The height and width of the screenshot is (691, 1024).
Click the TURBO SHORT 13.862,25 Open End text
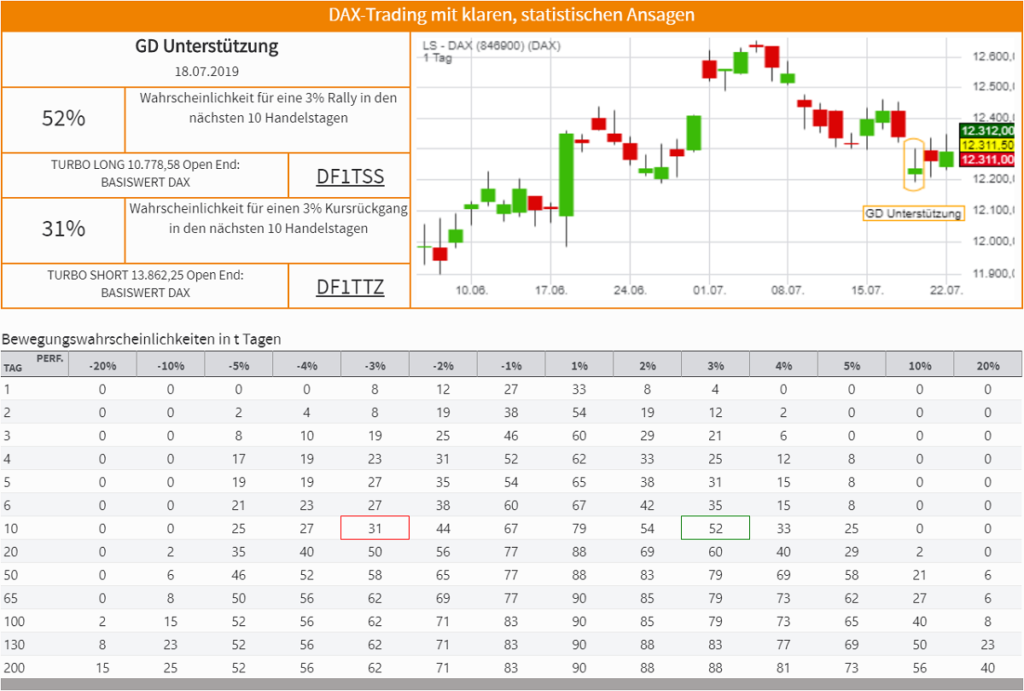tap(146, 275)
